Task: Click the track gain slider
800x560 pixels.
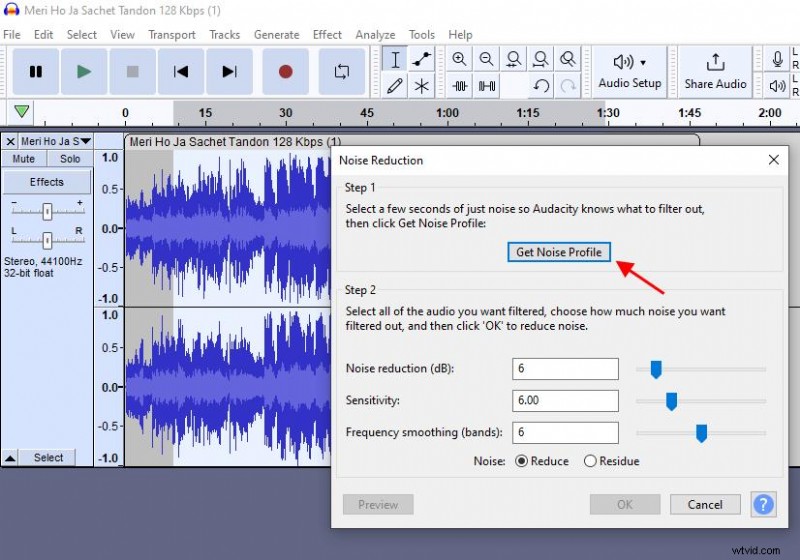Action: click(x=47, y=211)
